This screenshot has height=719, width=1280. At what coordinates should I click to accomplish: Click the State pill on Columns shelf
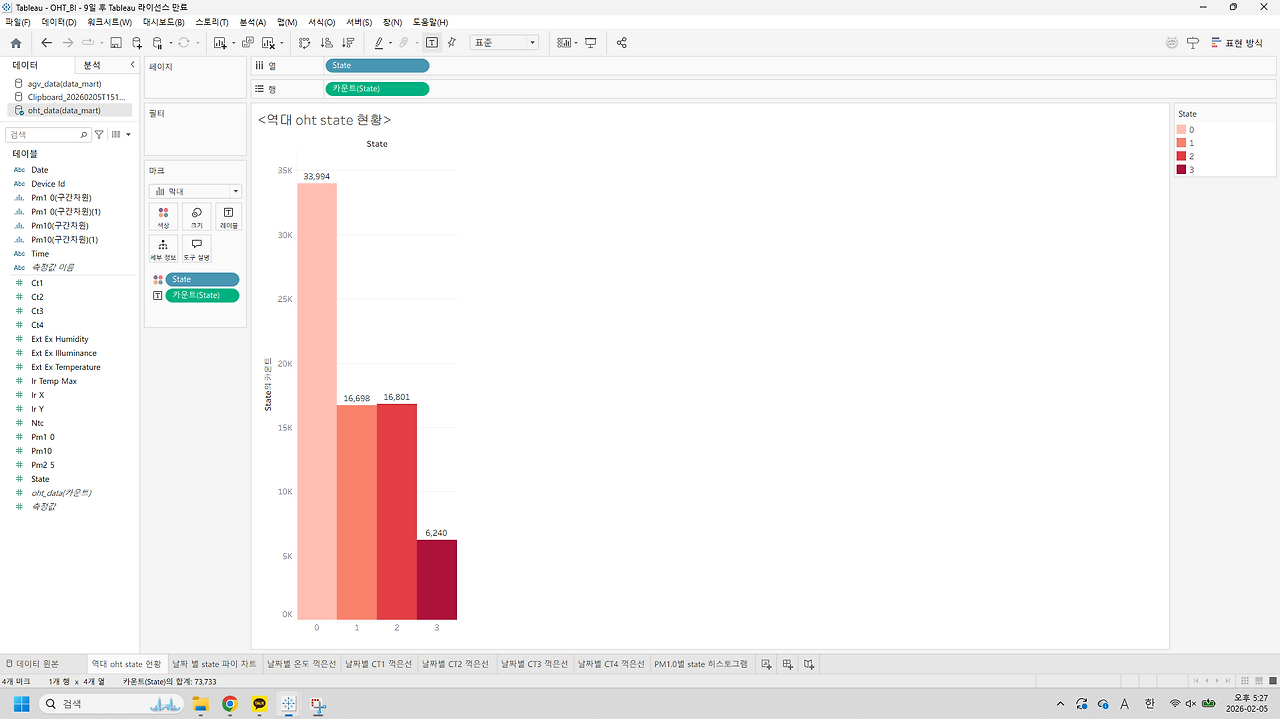coord(377,65)
